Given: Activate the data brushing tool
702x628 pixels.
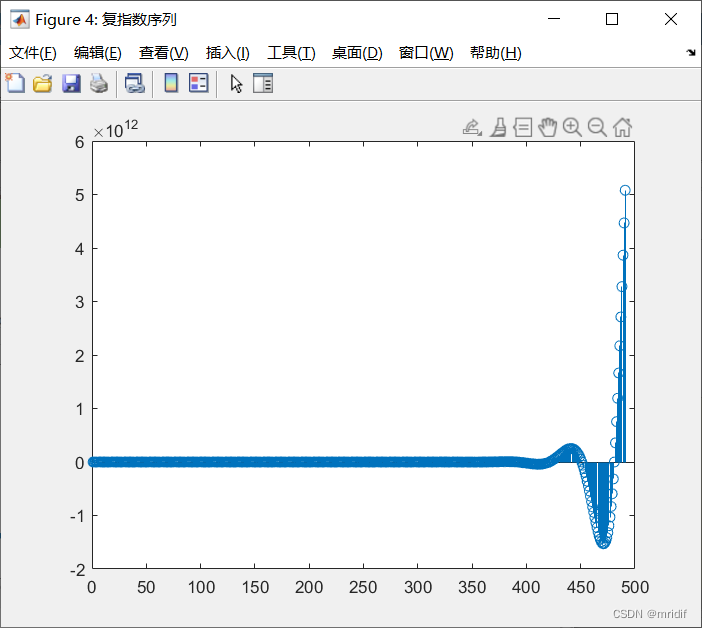Looking at the screenshot, I should click(498, 128).
